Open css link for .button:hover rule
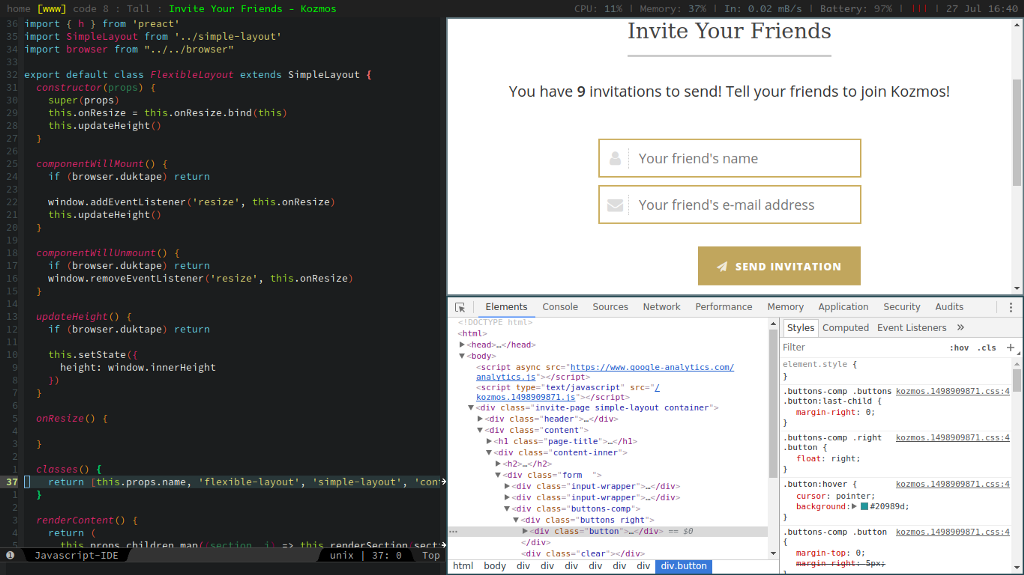Image resolution: width=1024 pixels, height=575 pixels. 952,484
